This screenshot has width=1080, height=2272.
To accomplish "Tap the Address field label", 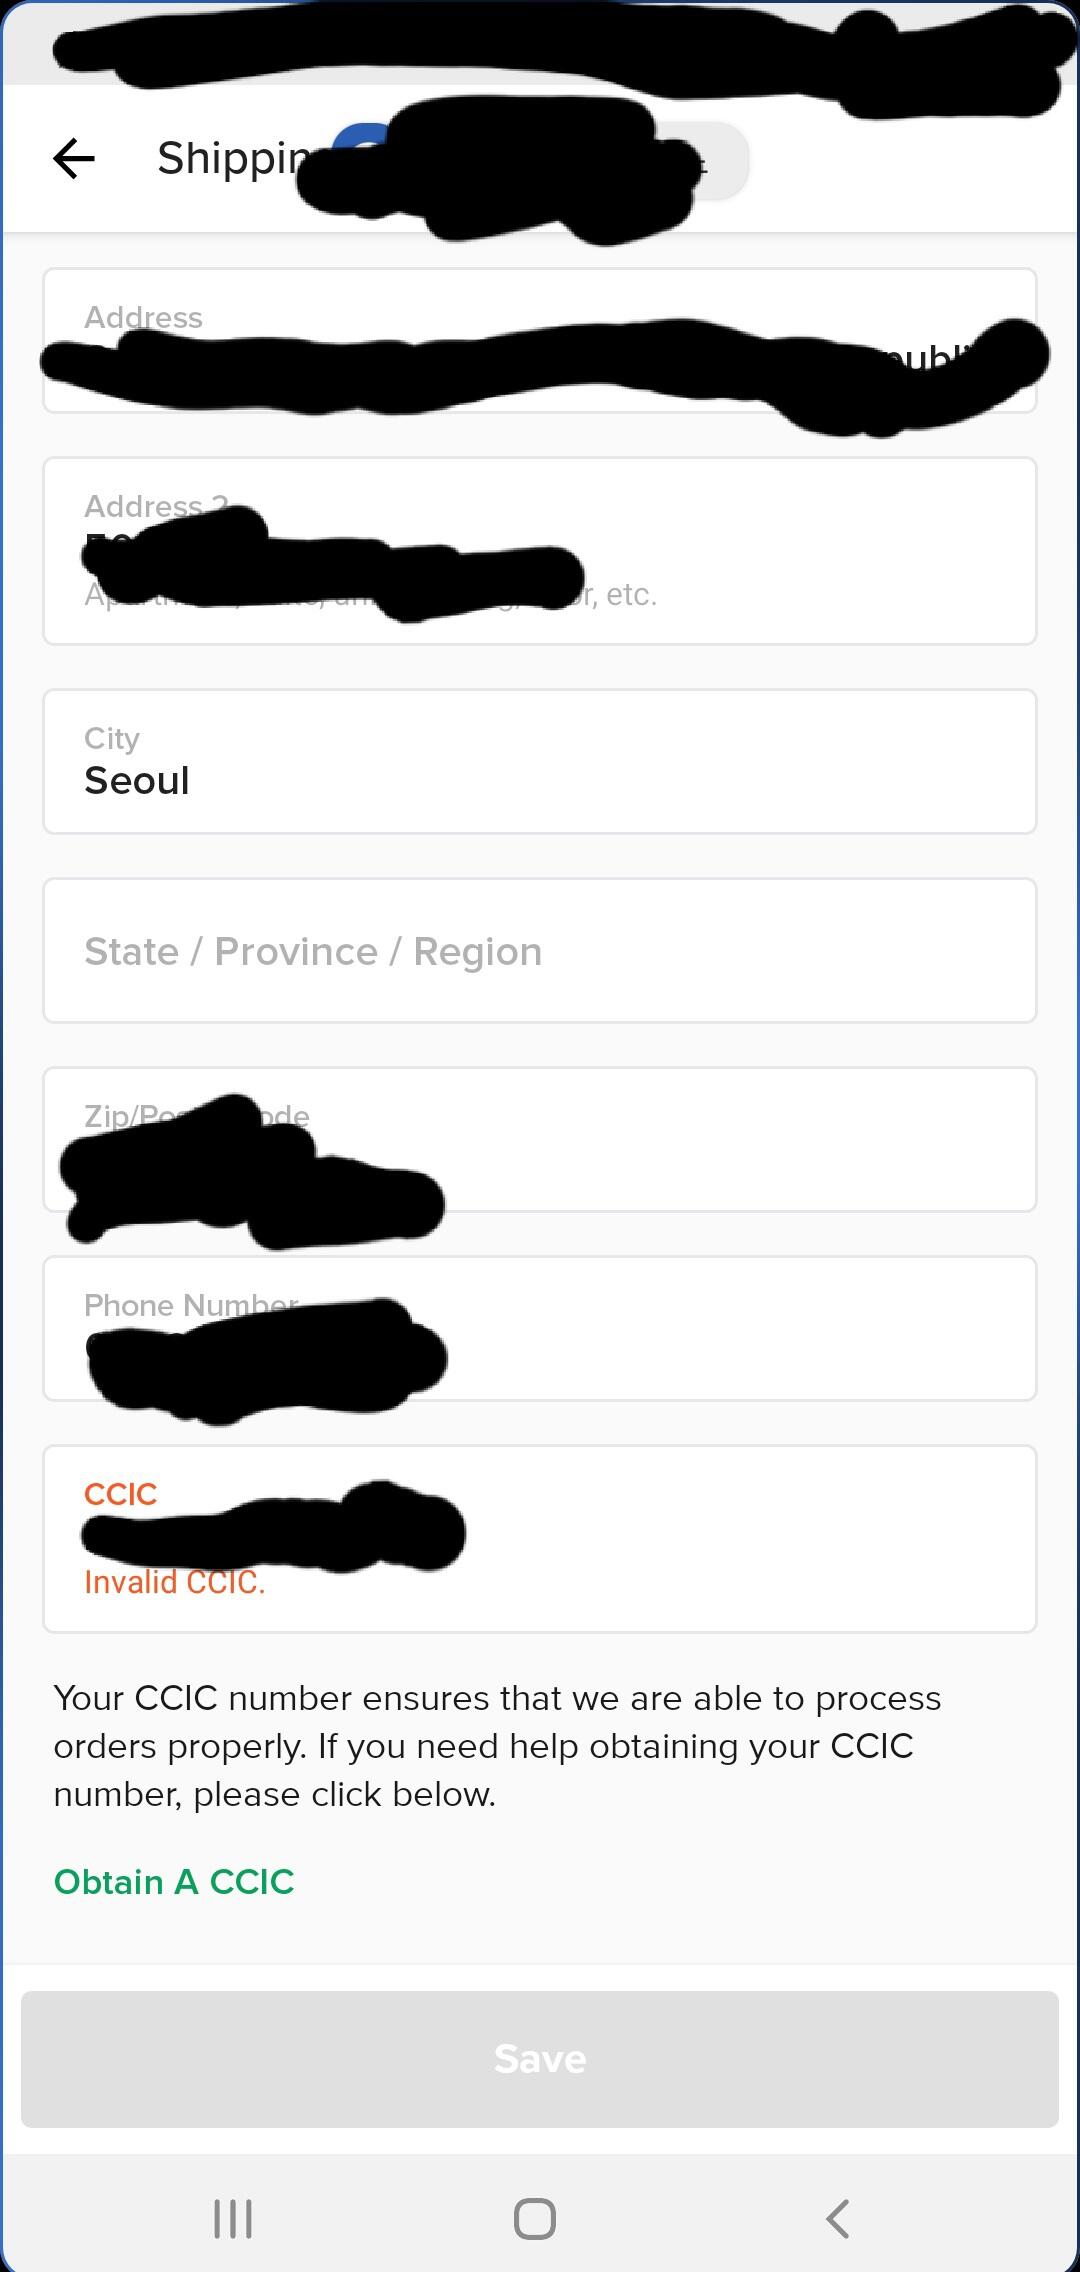I will pyautogui.click(x=143, y=317).
